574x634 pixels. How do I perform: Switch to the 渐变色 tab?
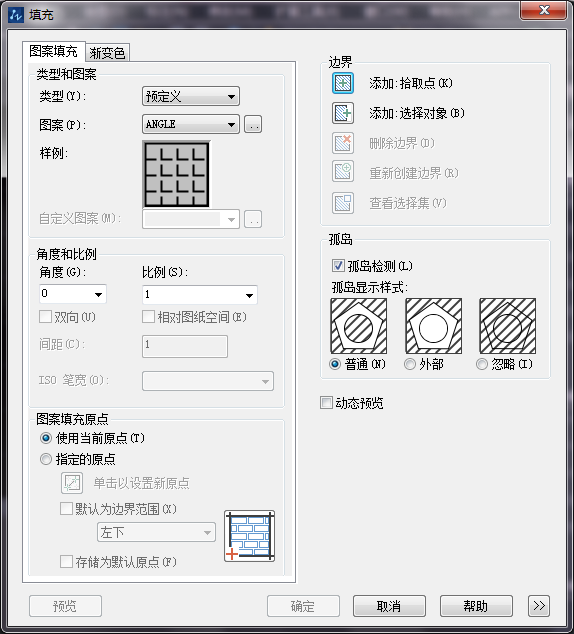coord(107,53)
